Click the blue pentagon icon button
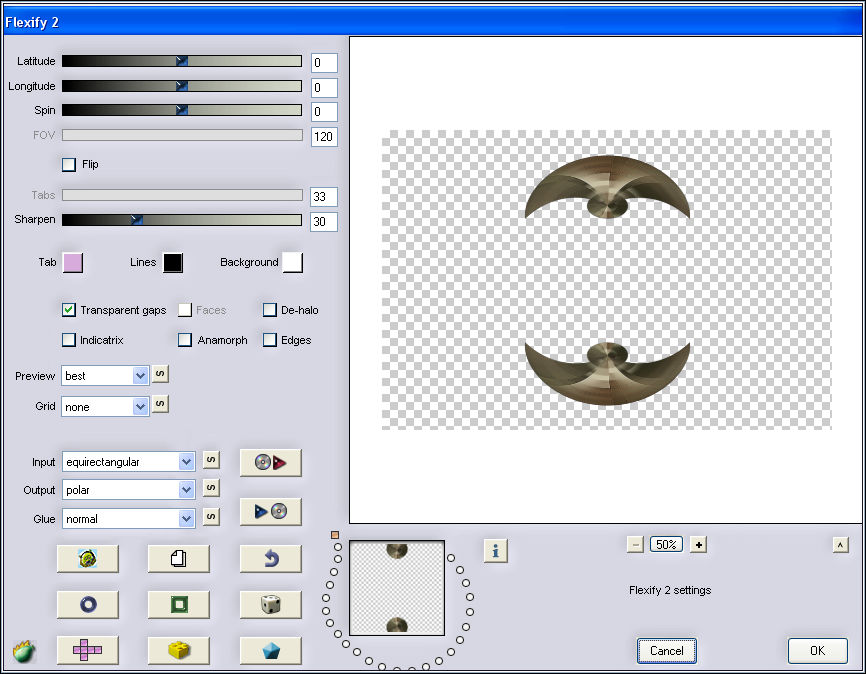The image size is (866, 674). 271,650
